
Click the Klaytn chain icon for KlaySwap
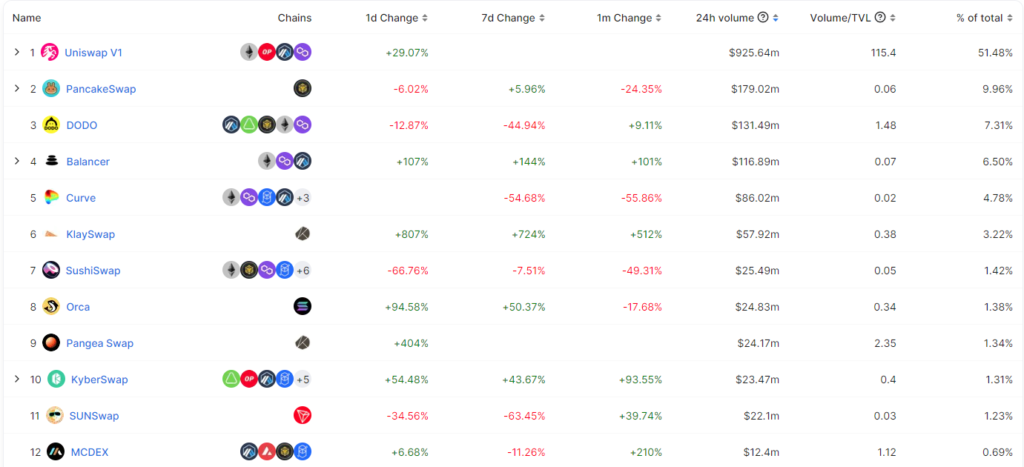pyautogui.click(x=302, y=234)
